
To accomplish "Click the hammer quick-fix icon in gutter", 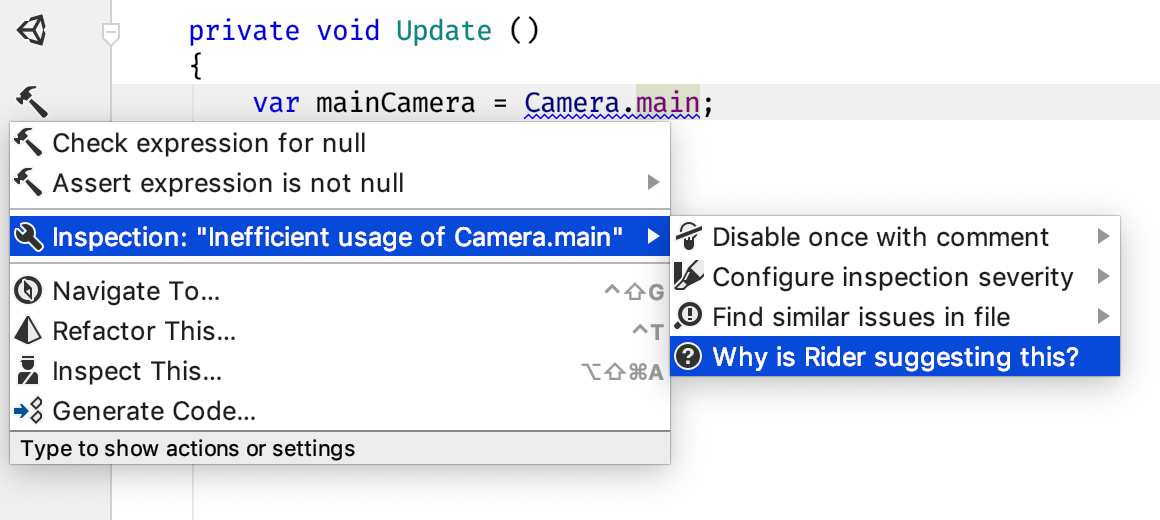I will pos(31,101).
